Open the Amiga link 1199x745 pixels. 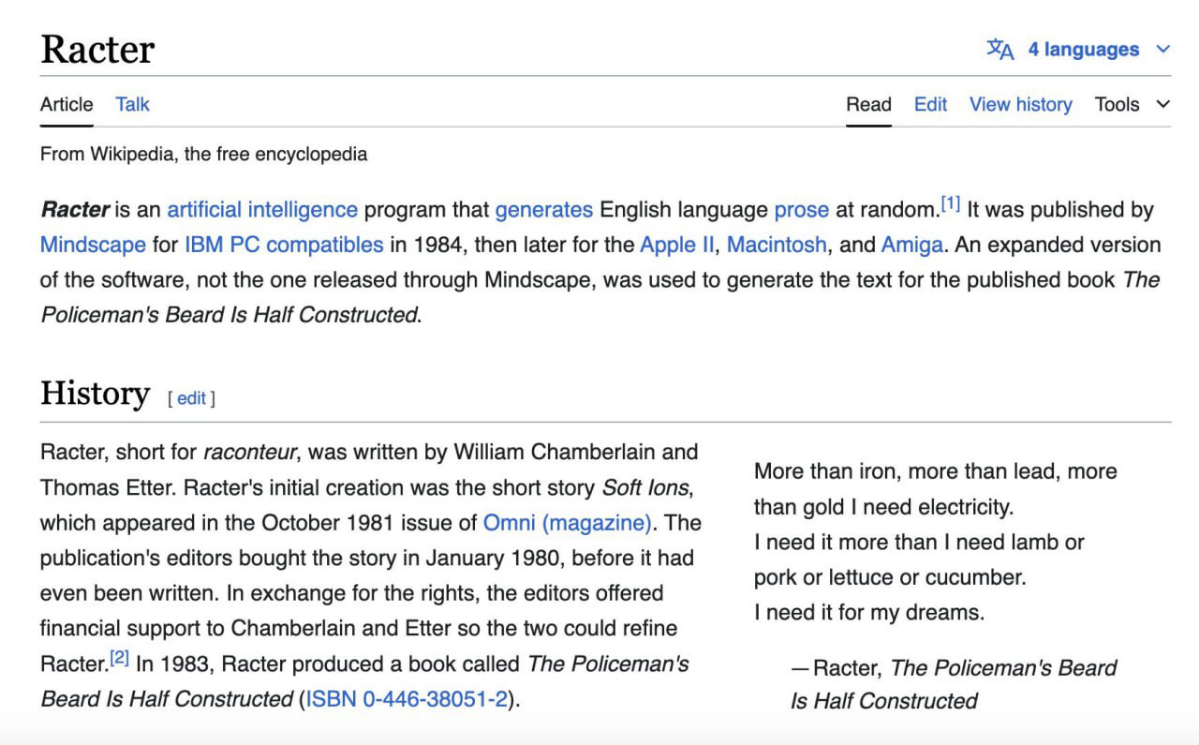pos(911,245)
